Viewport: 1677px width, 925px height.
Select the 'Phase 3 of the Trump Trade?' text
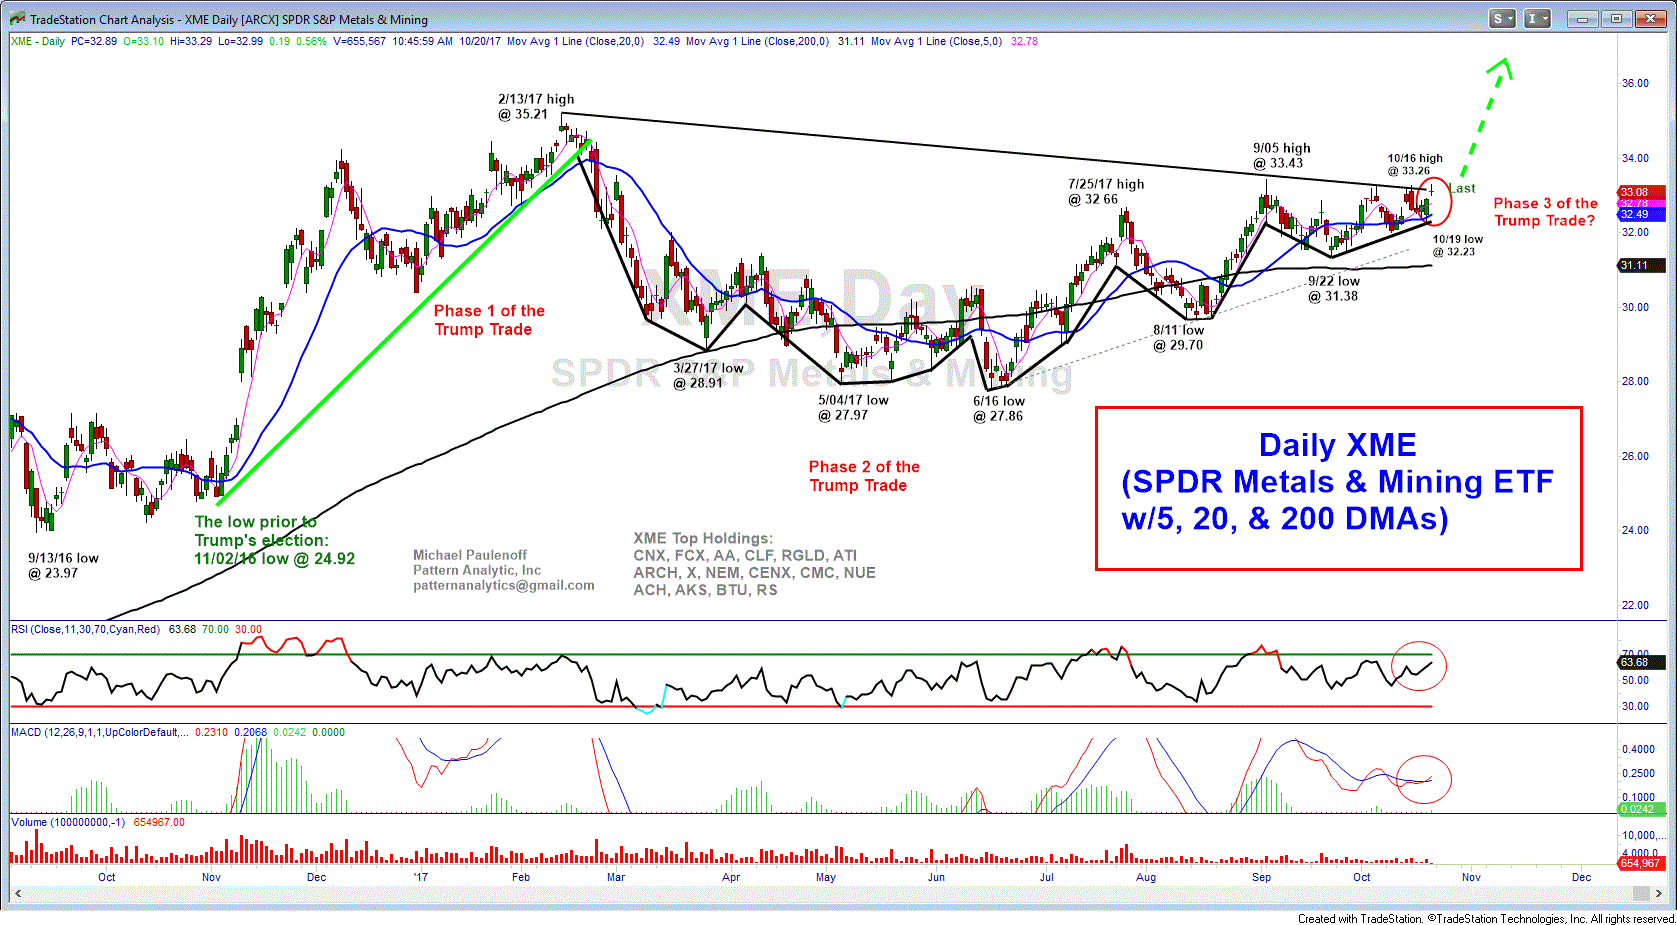1545,212
